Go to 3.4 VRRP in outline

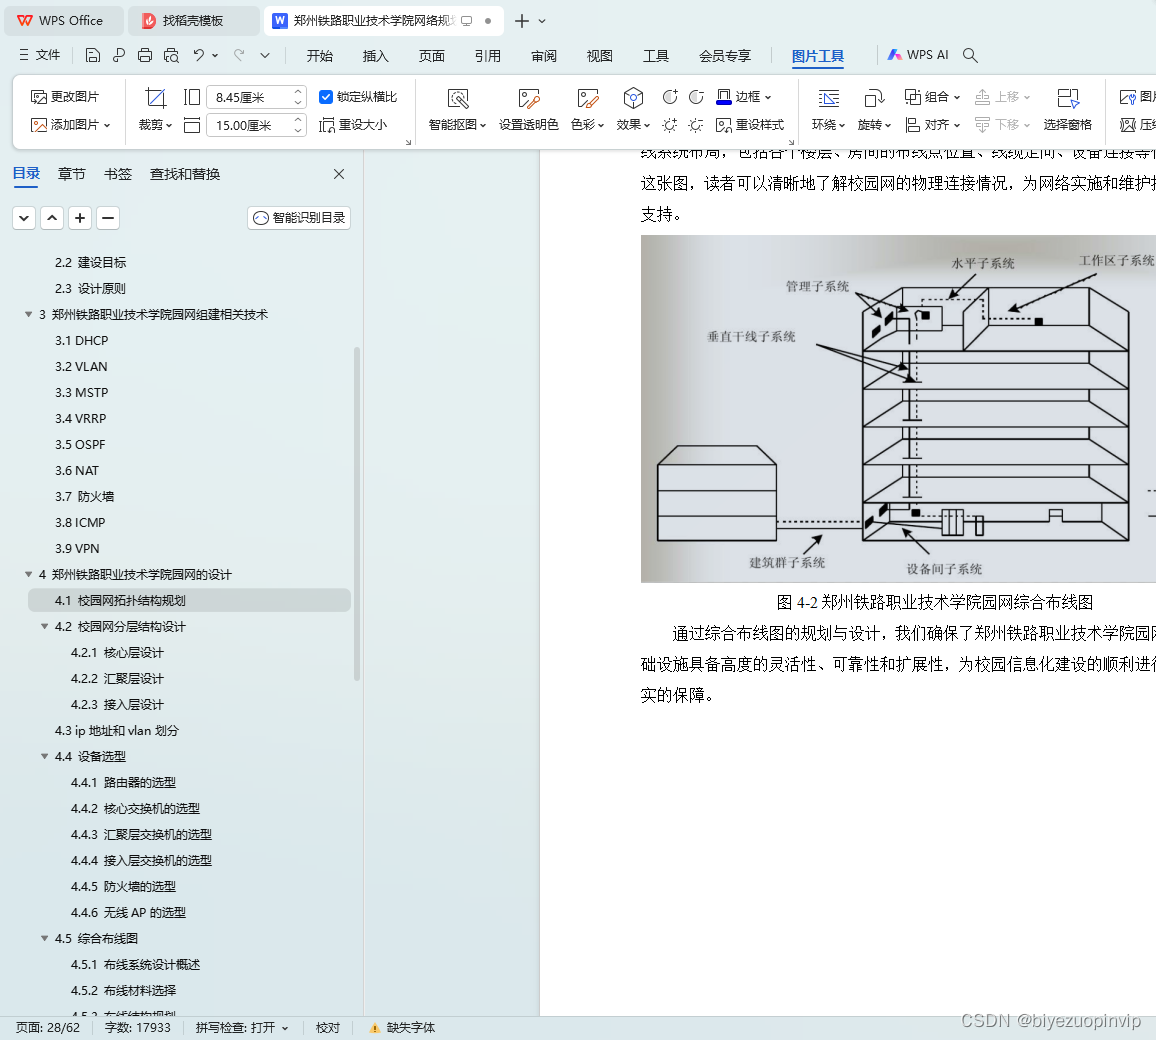(80, 419)
